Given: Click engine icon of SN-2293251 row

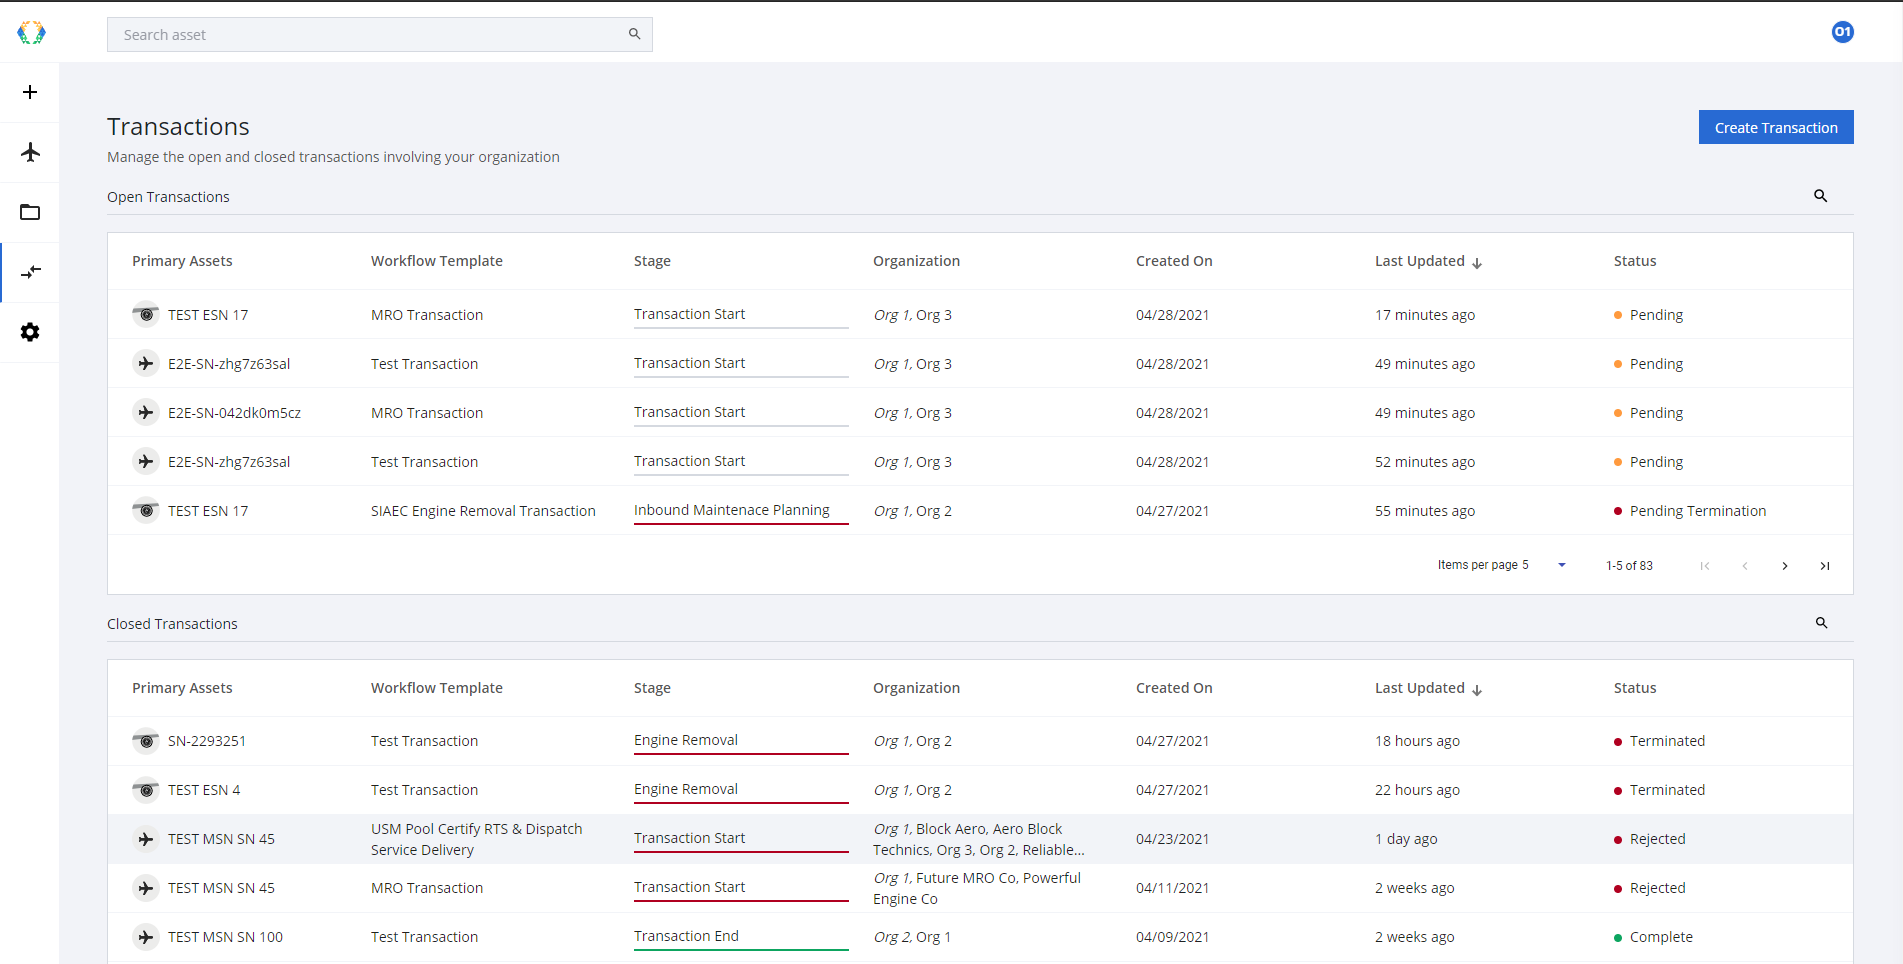Looking at the screenshot, I should pyautogui.click(x=146, y=740).
